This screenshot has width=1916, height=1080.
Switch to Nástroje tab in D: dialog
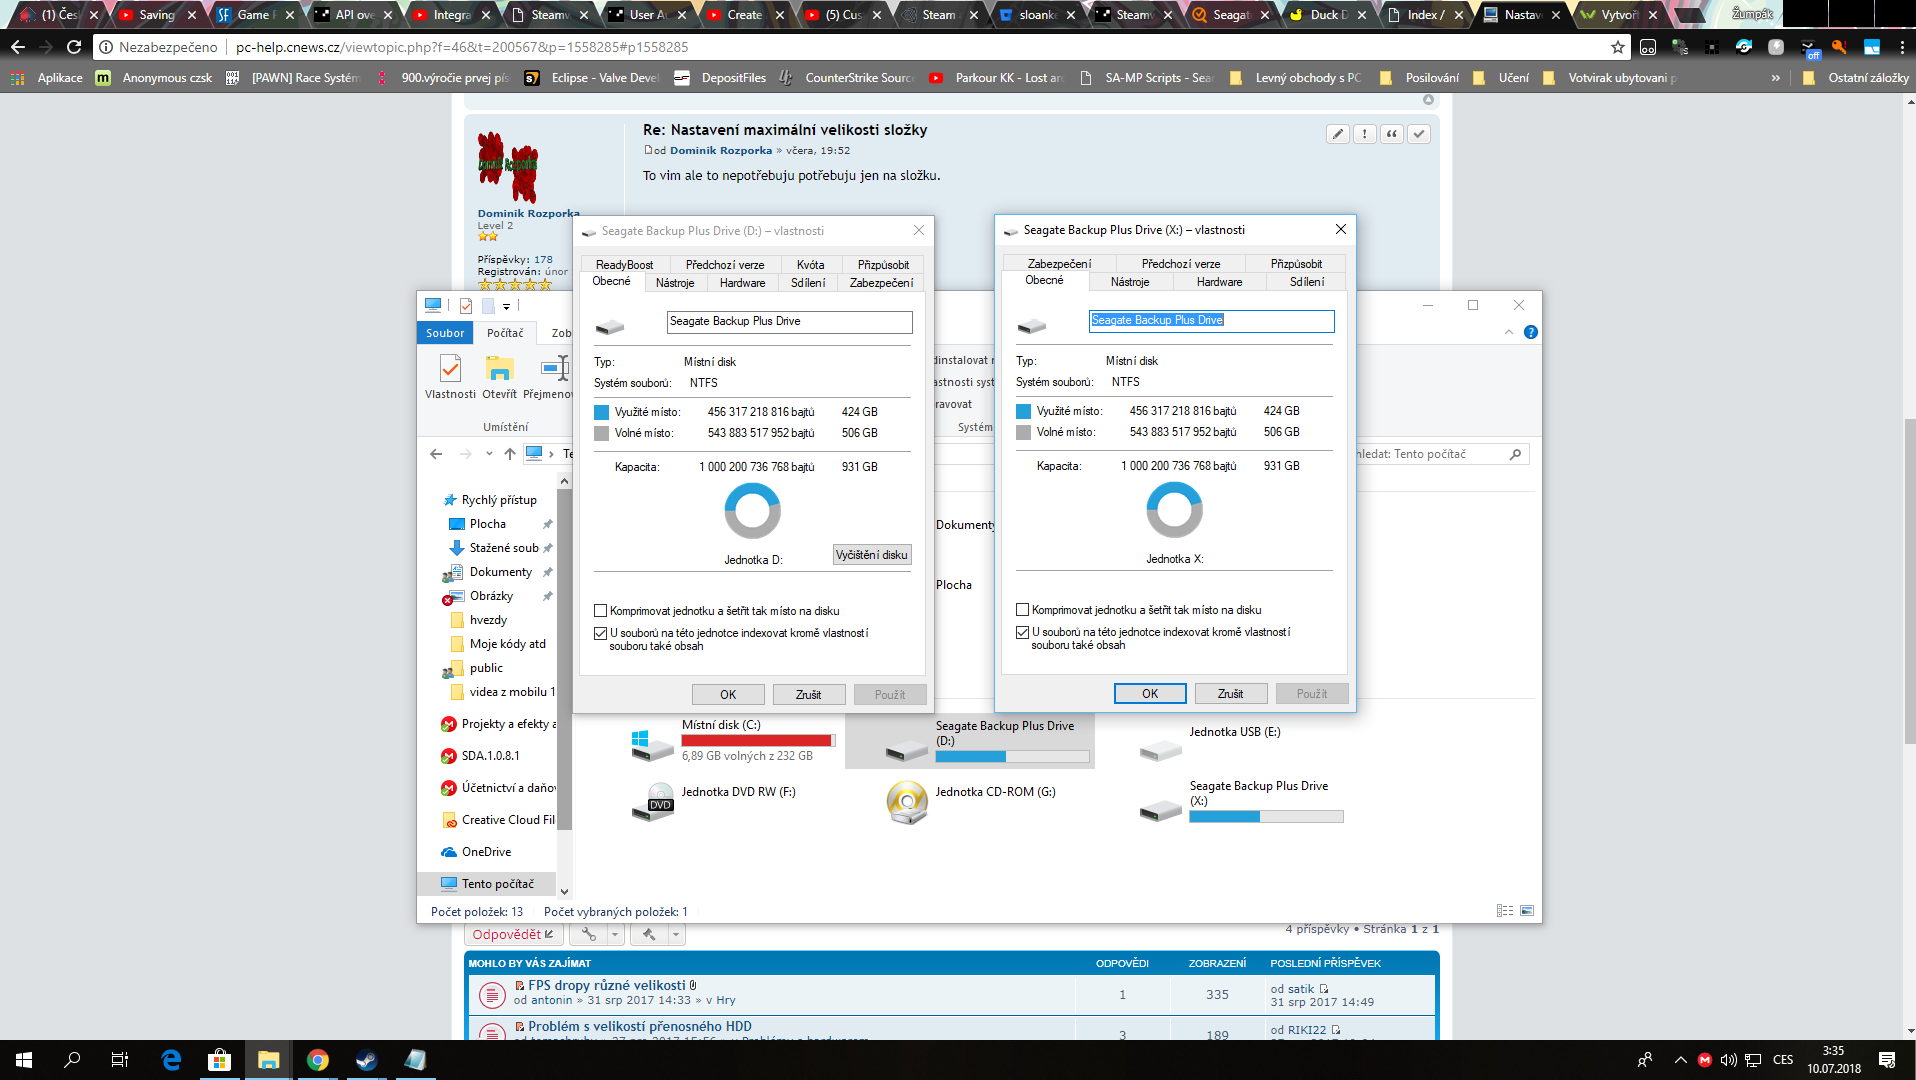[675, 283]
